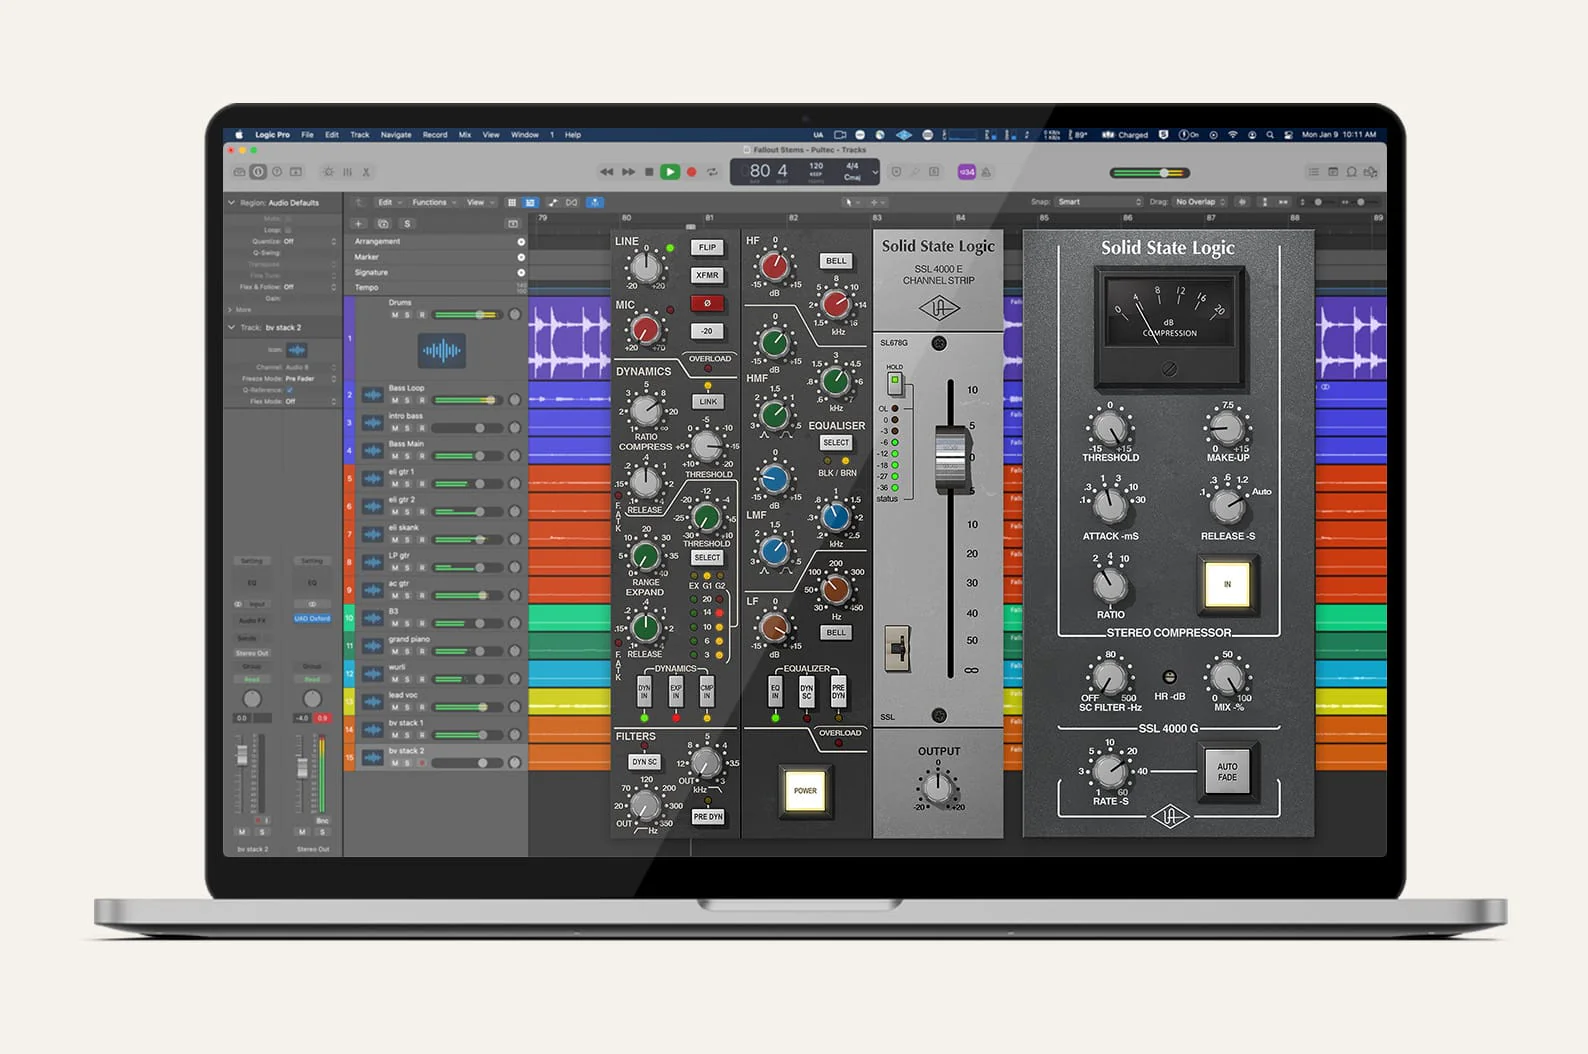Image resolution: width=1588 pixels, height=1054 pixels.
Task: Toggle the channel strip POWER switch
Action: coord(805,790)
